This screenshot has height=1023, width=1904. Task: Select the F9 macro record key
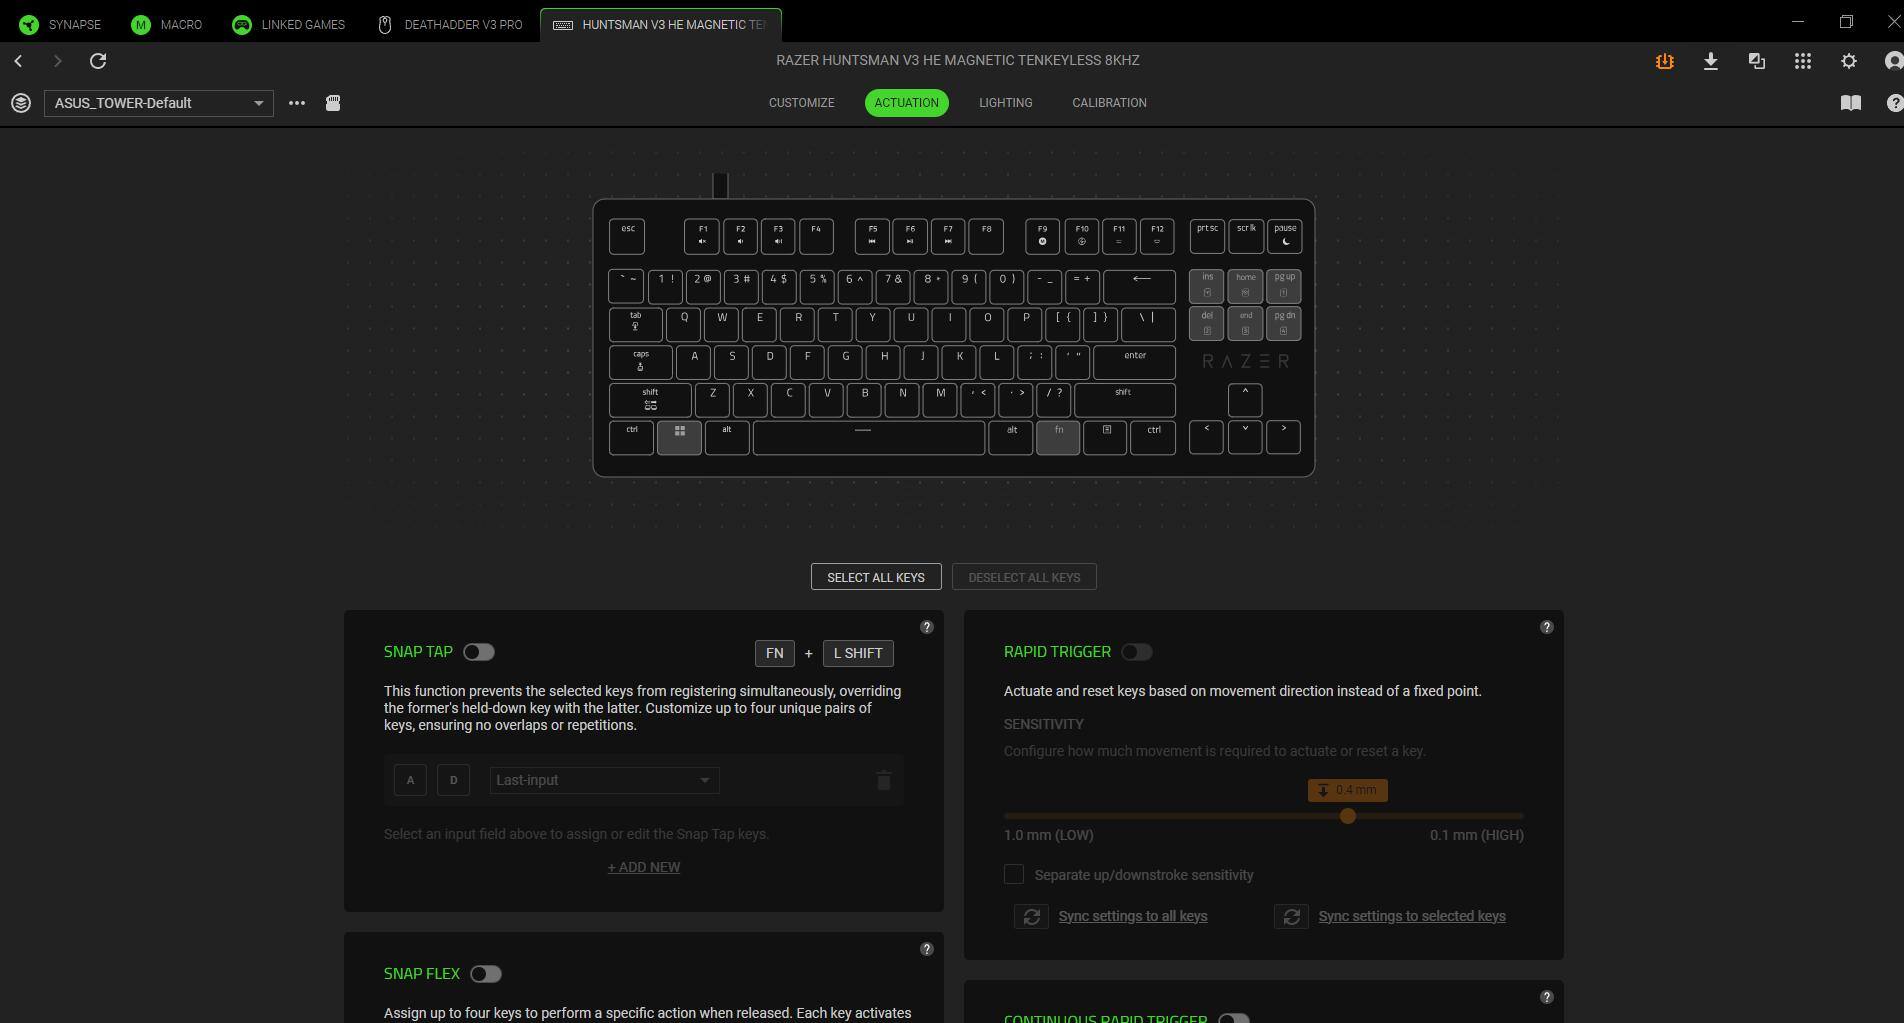tap(1042, 236)
